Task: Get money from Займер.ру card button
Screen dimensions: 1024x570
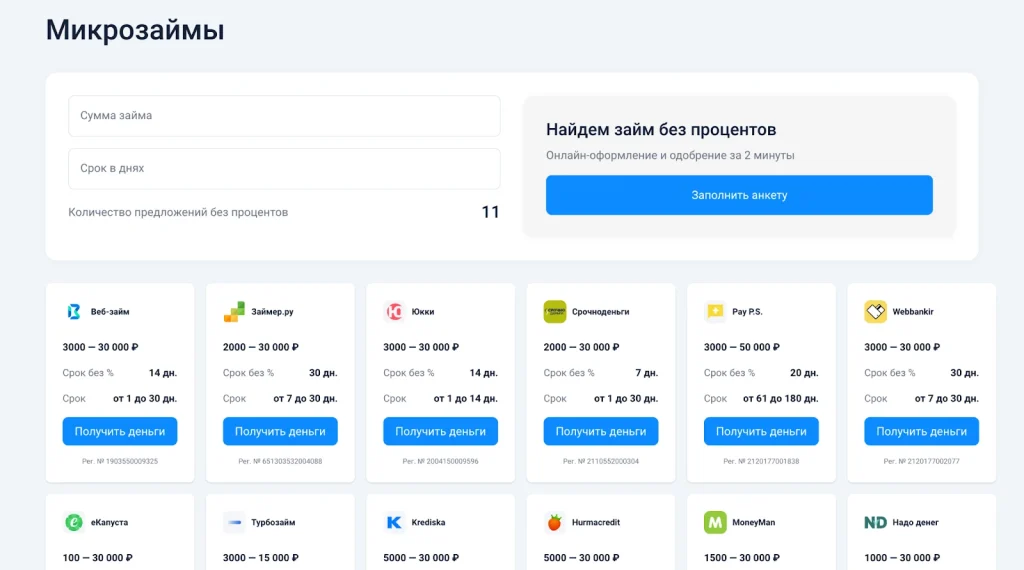Action: (x=280, y=431)
